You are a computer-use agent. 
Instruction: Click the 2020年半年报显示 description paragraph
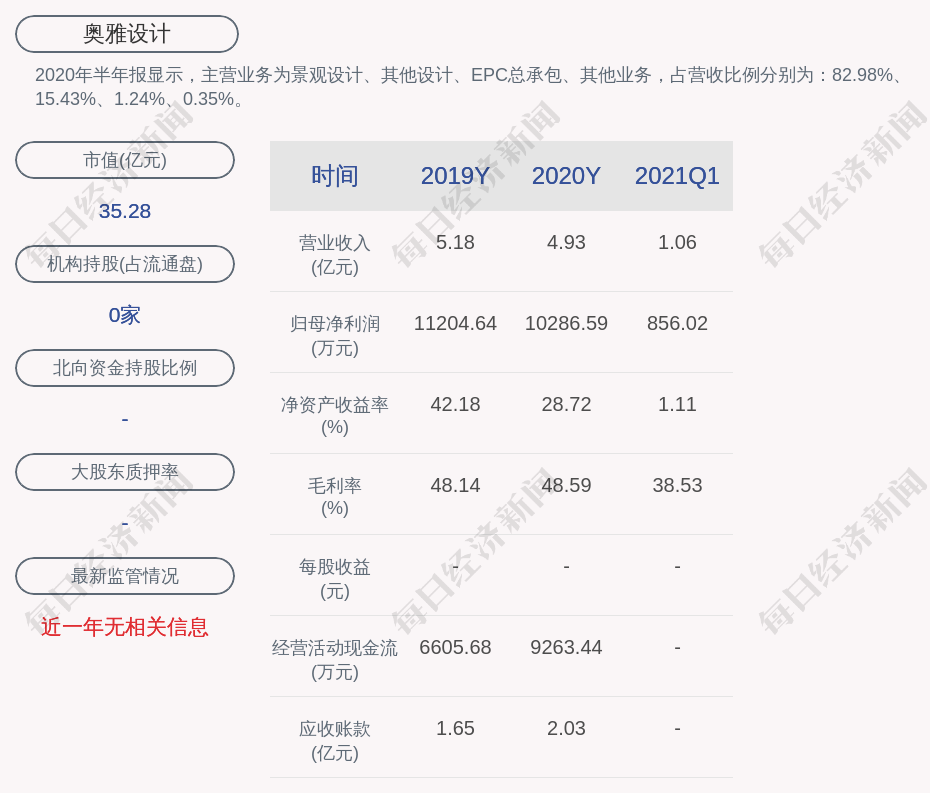click(x=469, y=87)
